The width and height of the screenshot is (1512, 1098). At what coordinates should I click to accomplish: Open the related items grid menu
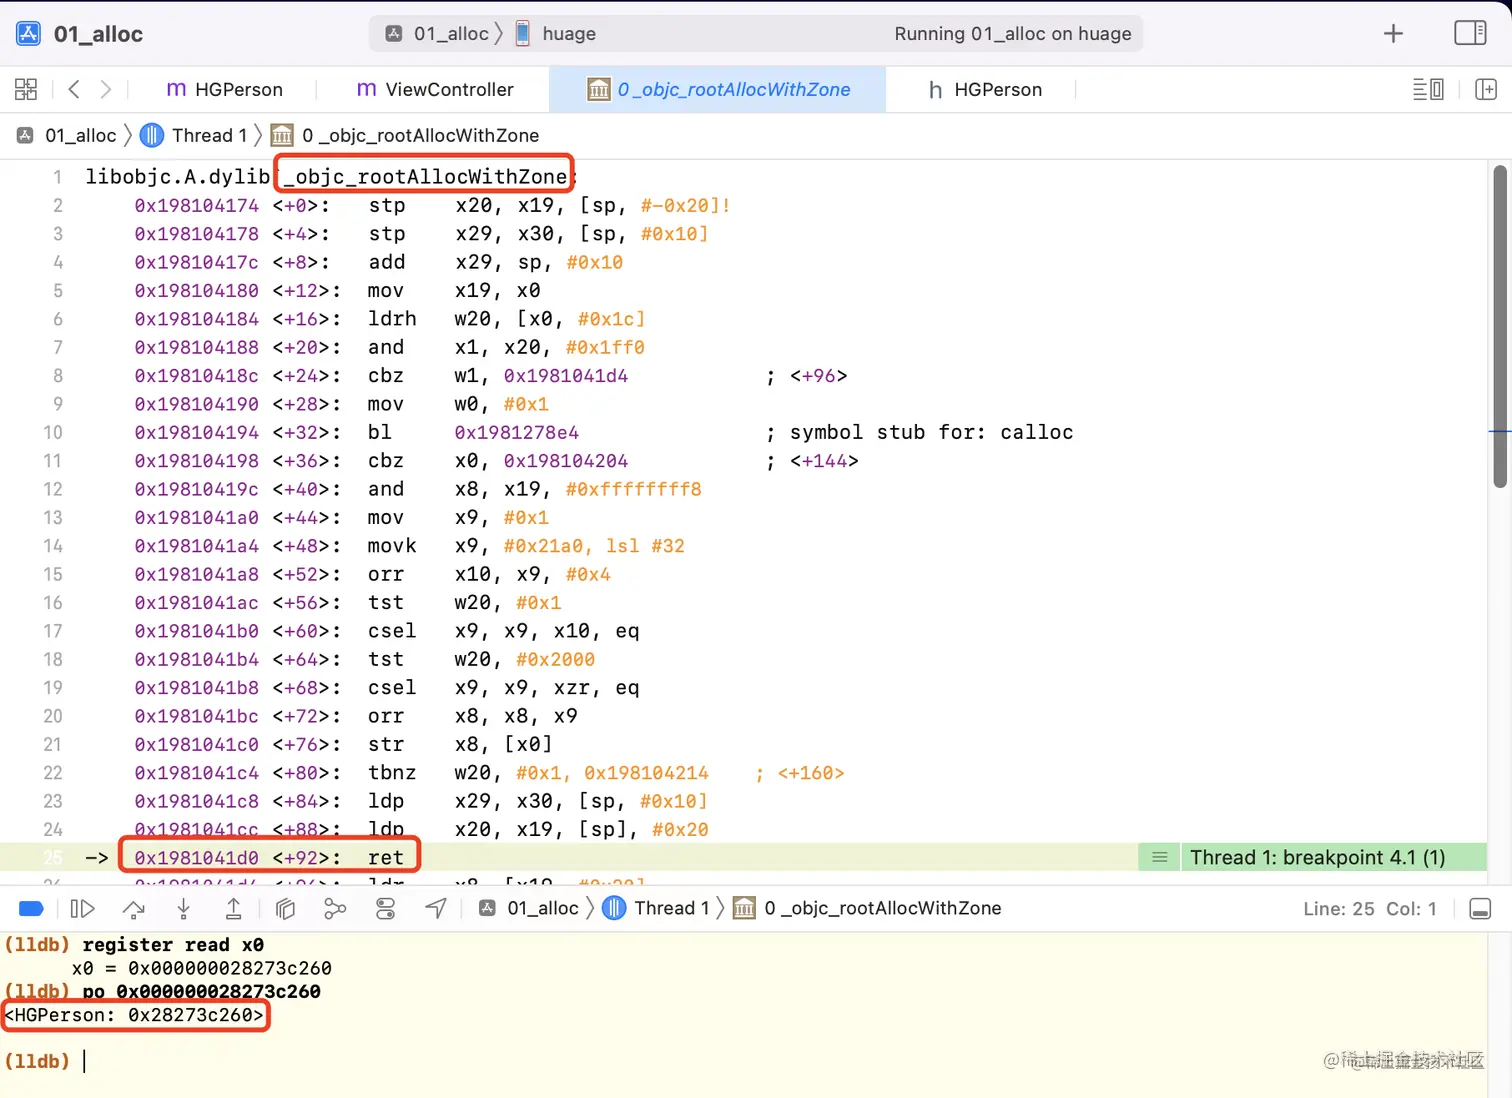[x=26, y=89]
